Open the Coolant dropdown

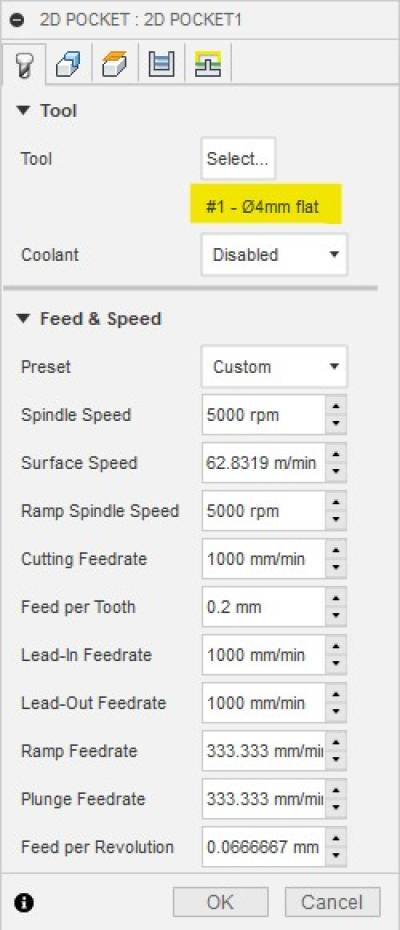coord(274,255)
